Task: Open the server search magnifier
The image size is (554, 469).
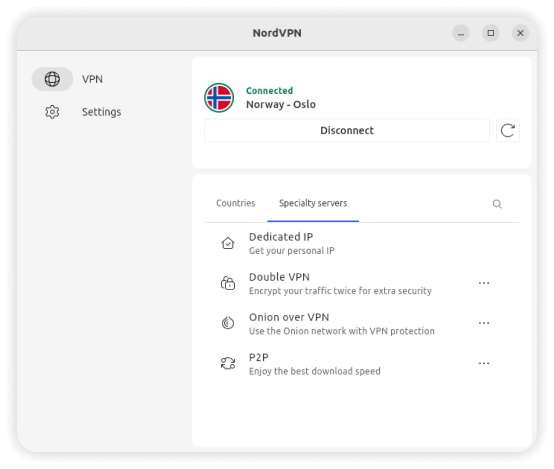Action: [497, 204]
